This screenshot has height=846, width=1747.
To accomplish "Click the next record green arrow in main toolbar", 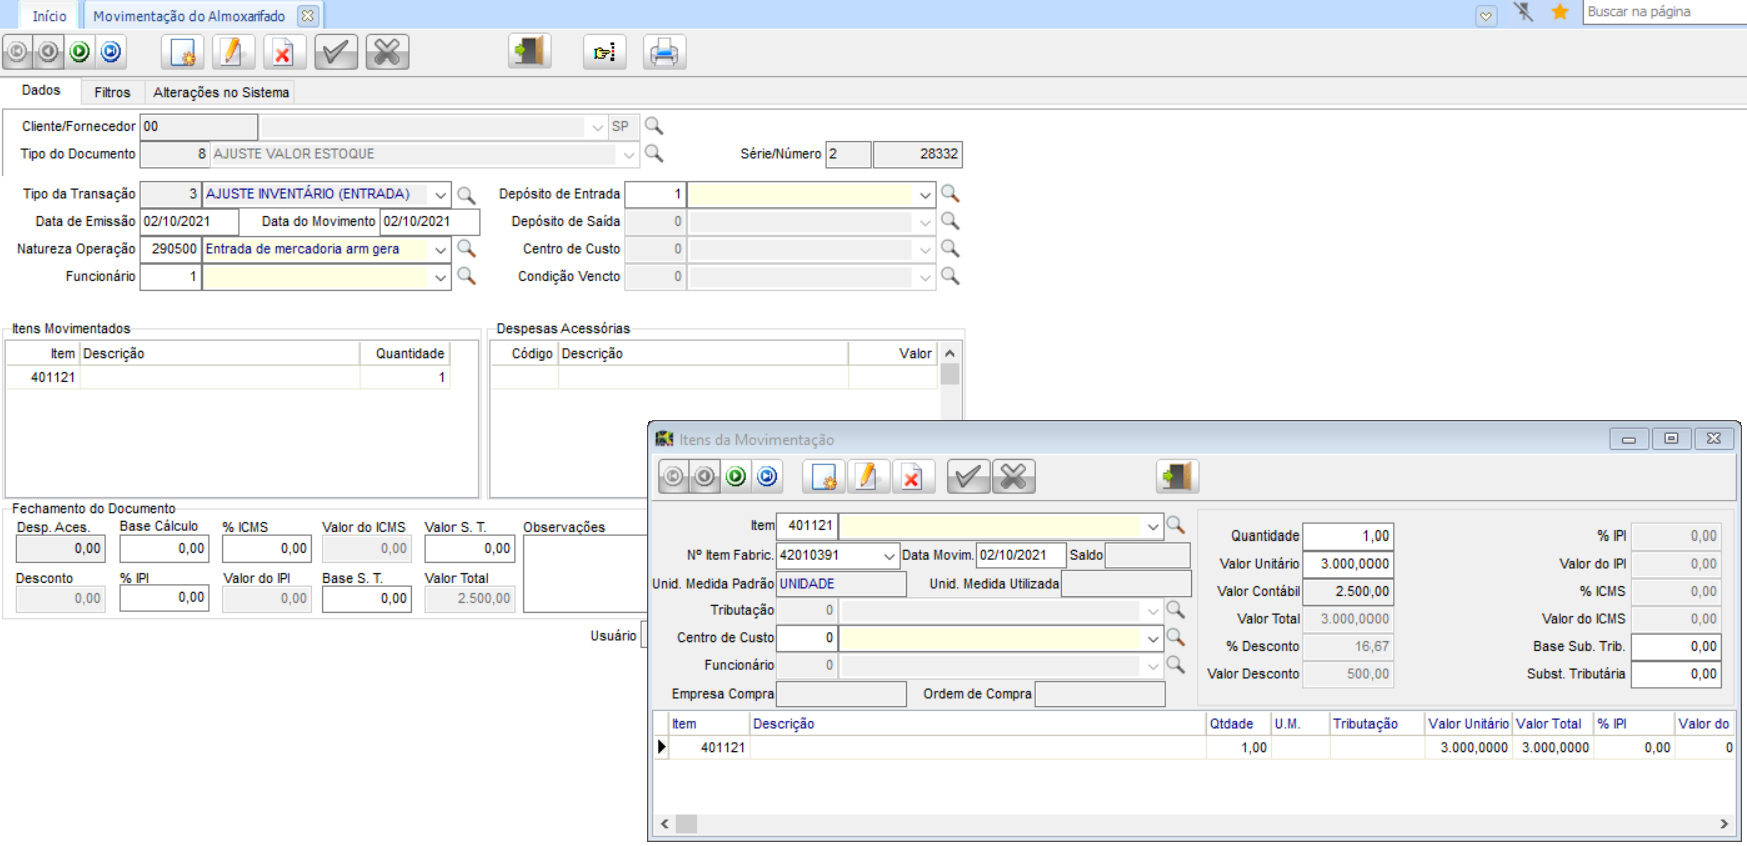I will 80,51.
